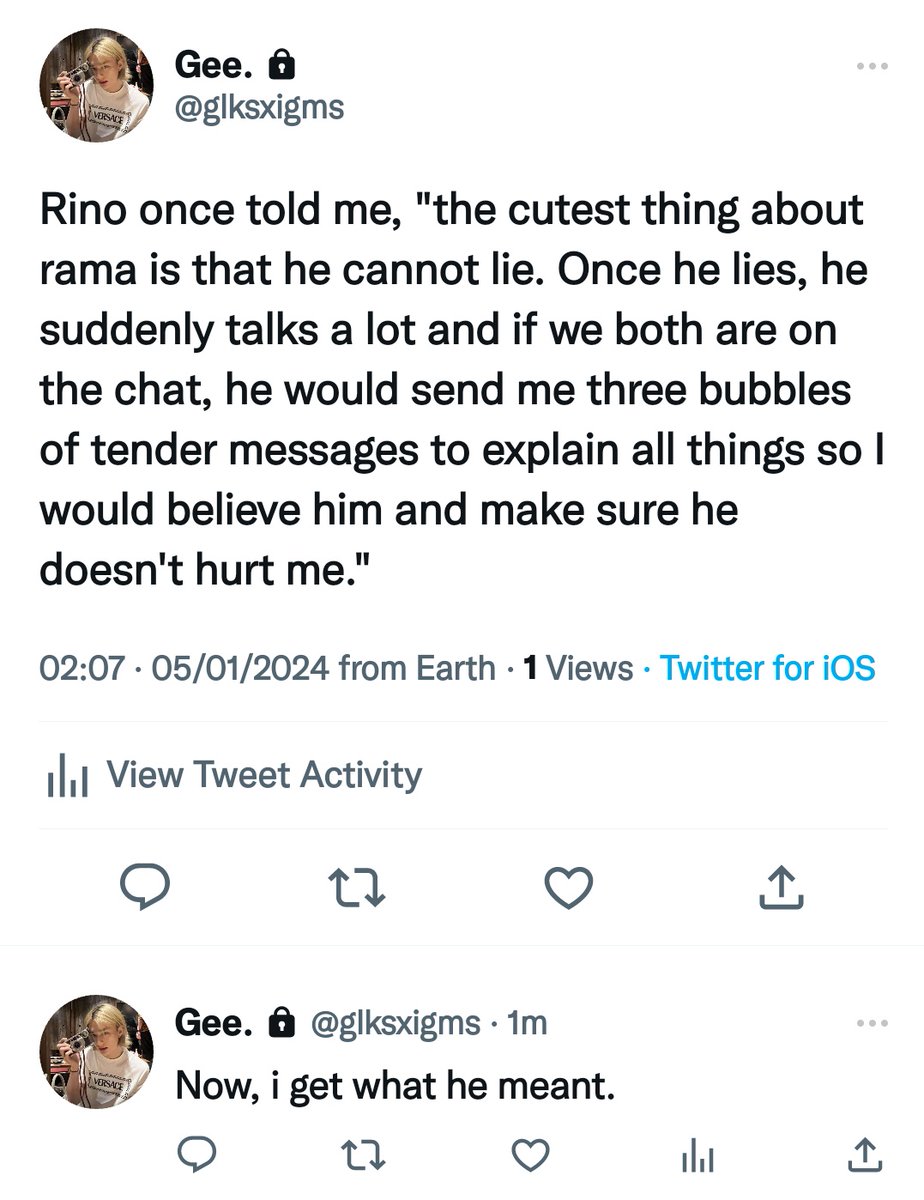Click the 02:07 · 05/01/2024 timestamp
The height and width of the screenshot is (1200, 924).
coord(184,667)
